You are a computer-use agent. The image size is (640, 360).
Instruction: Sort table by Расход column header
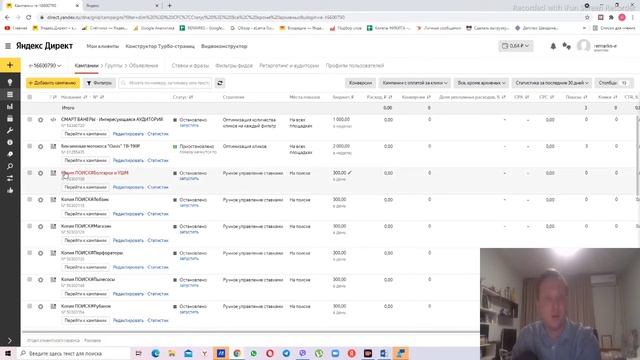coord(379,97)
